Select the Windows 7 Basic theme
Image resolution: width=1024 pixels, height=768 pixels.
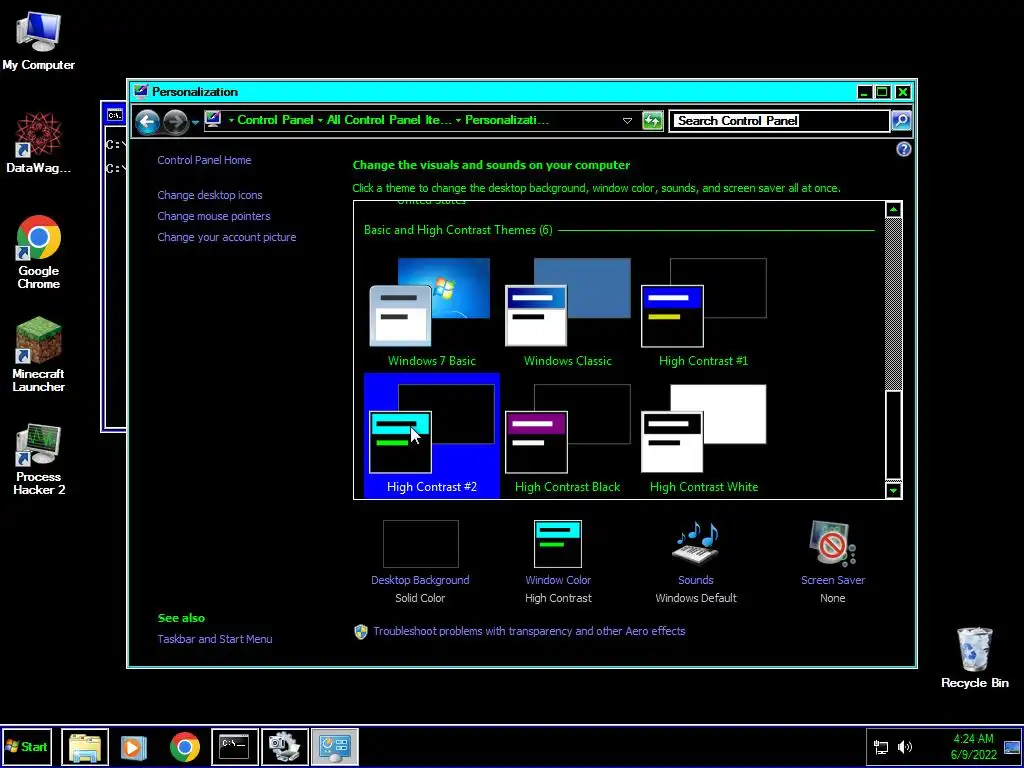[432, 312]
